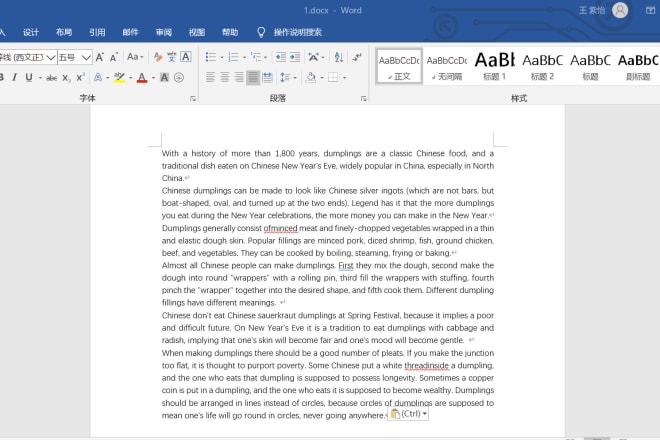Open paragraph dialog launcher
Screen dimensions: 660x440
[x=363, y=99]
